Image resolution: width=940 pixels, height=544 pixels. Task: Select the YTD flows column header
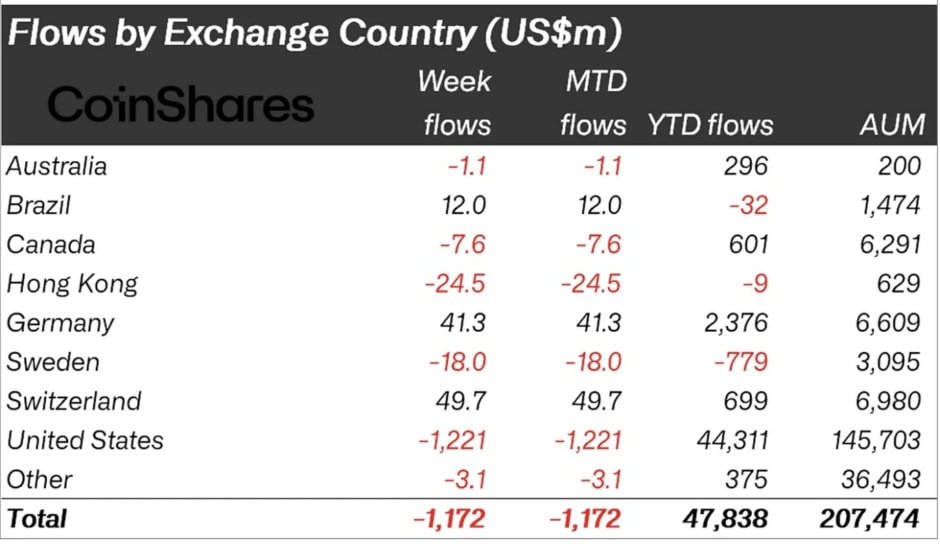tap(710, 125)
